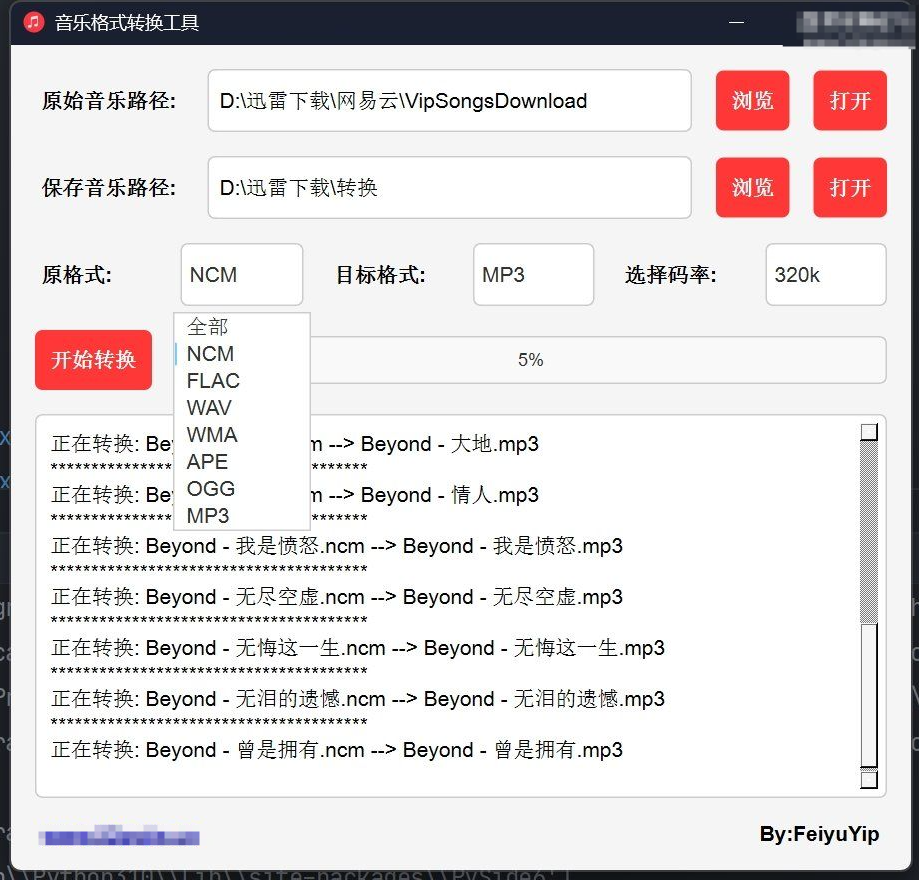Click 打开 to open the source folder
This screenshot has width=919, height=880.
[849, 100]
